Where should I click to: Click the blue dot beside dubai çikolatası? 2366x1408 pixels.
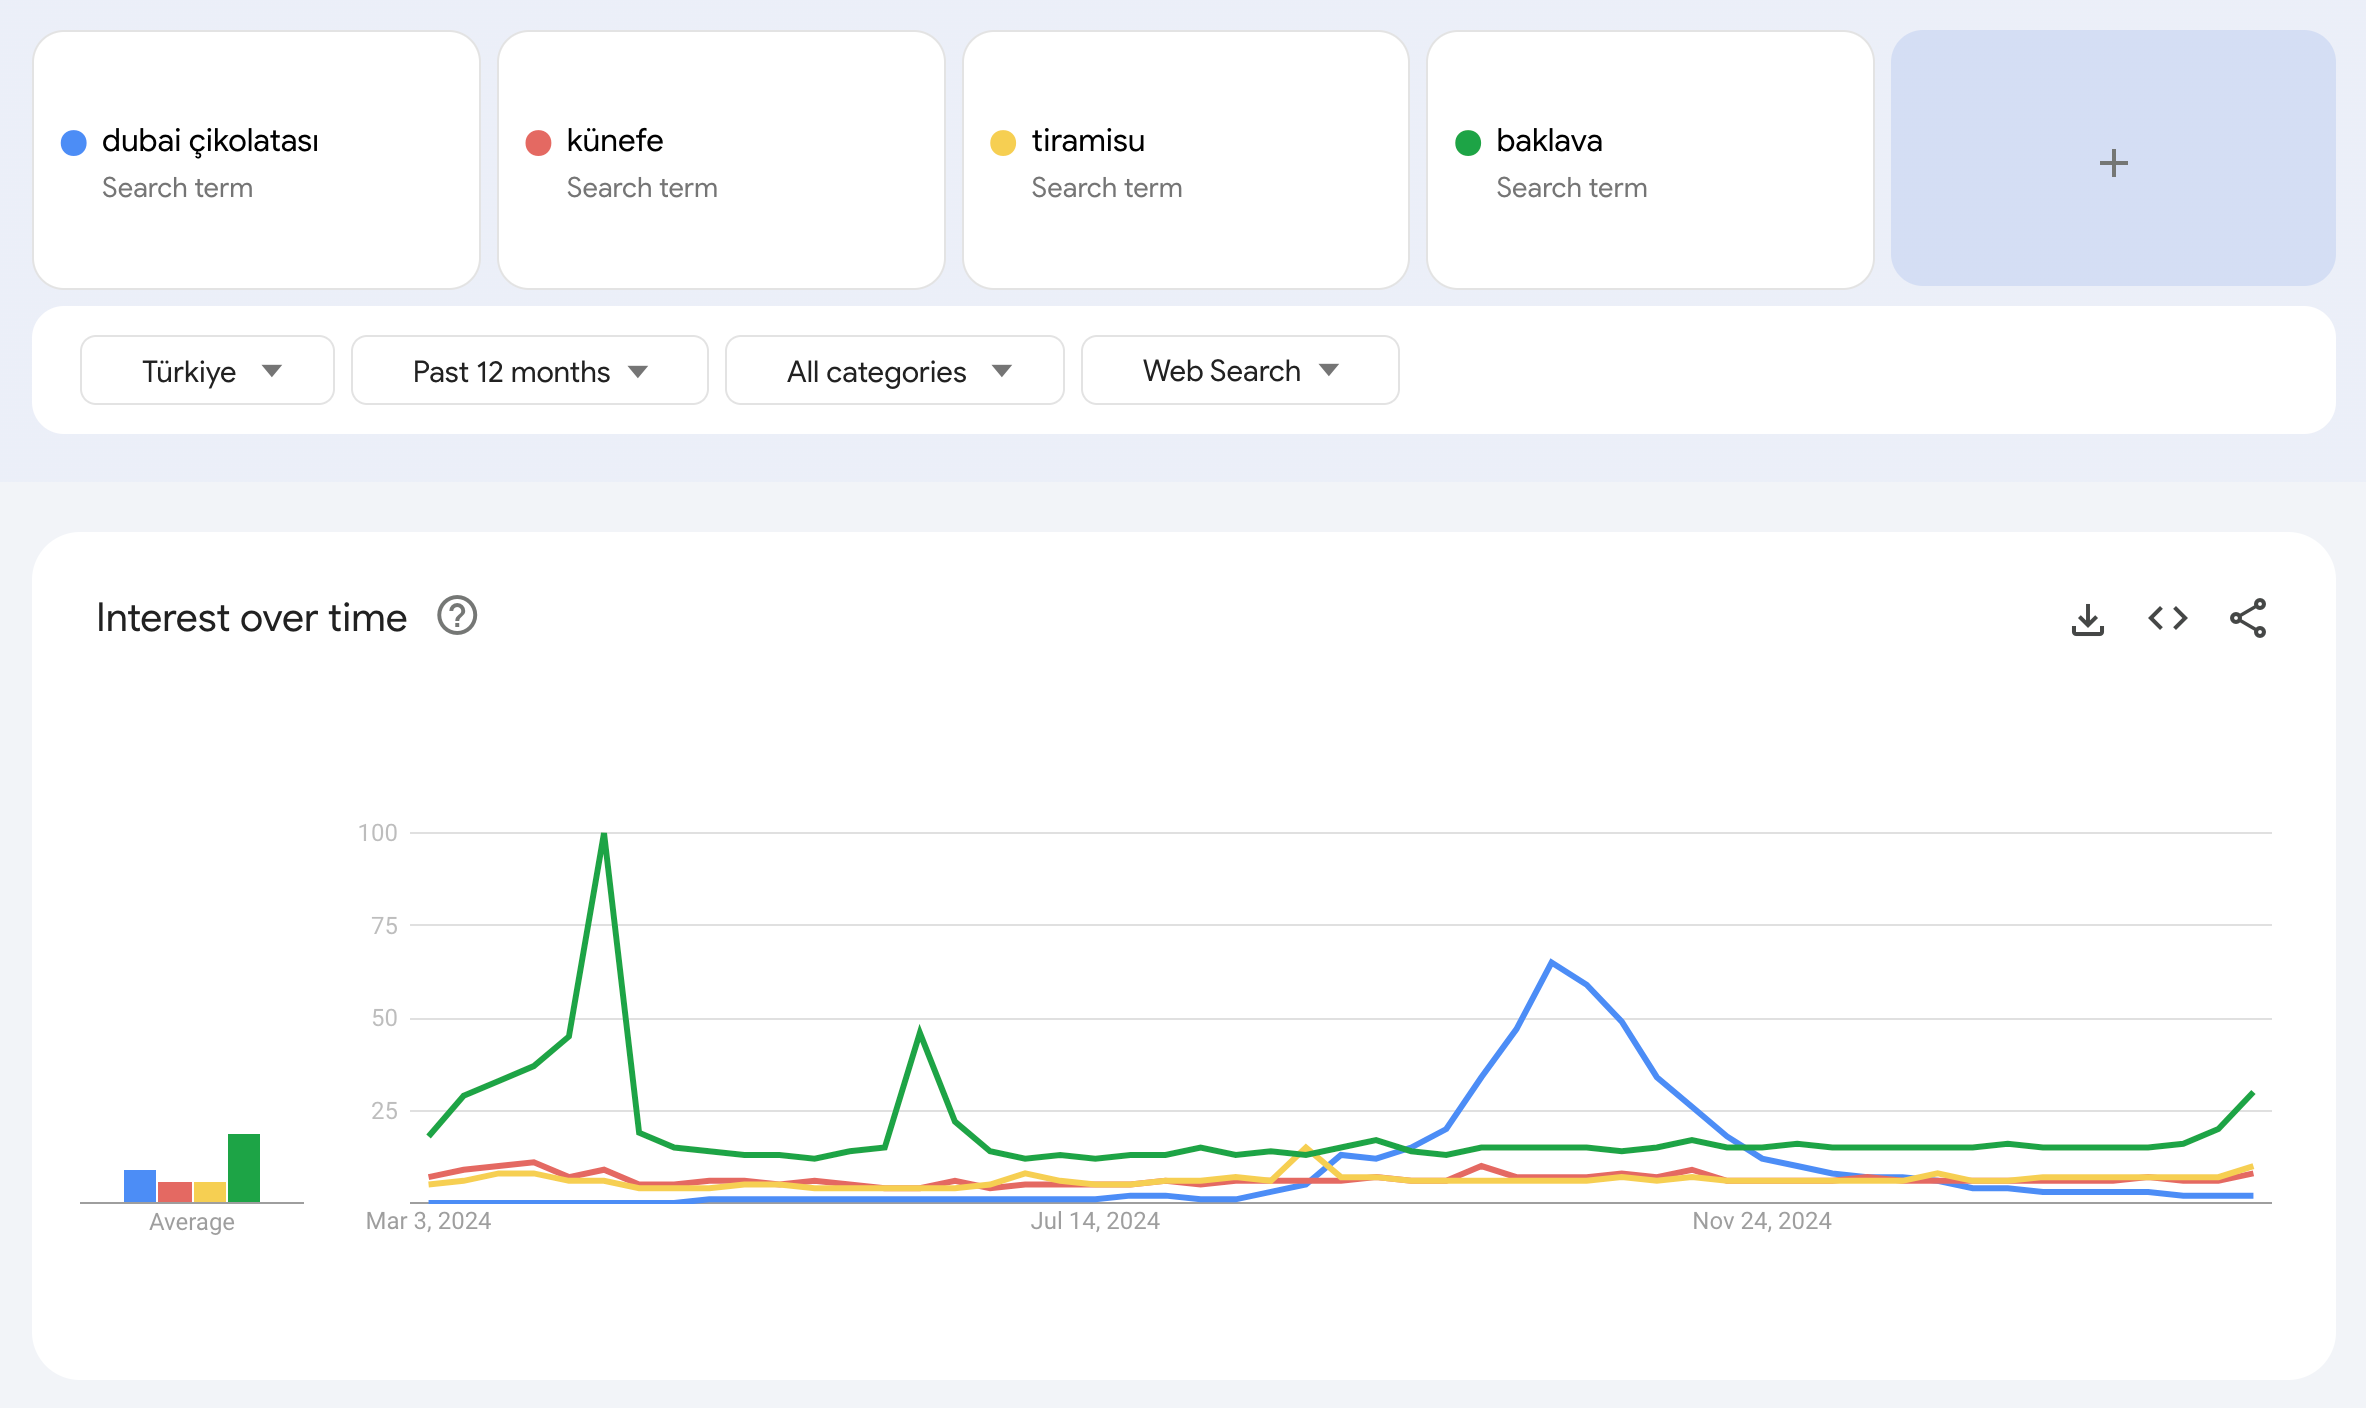point(74,143)
